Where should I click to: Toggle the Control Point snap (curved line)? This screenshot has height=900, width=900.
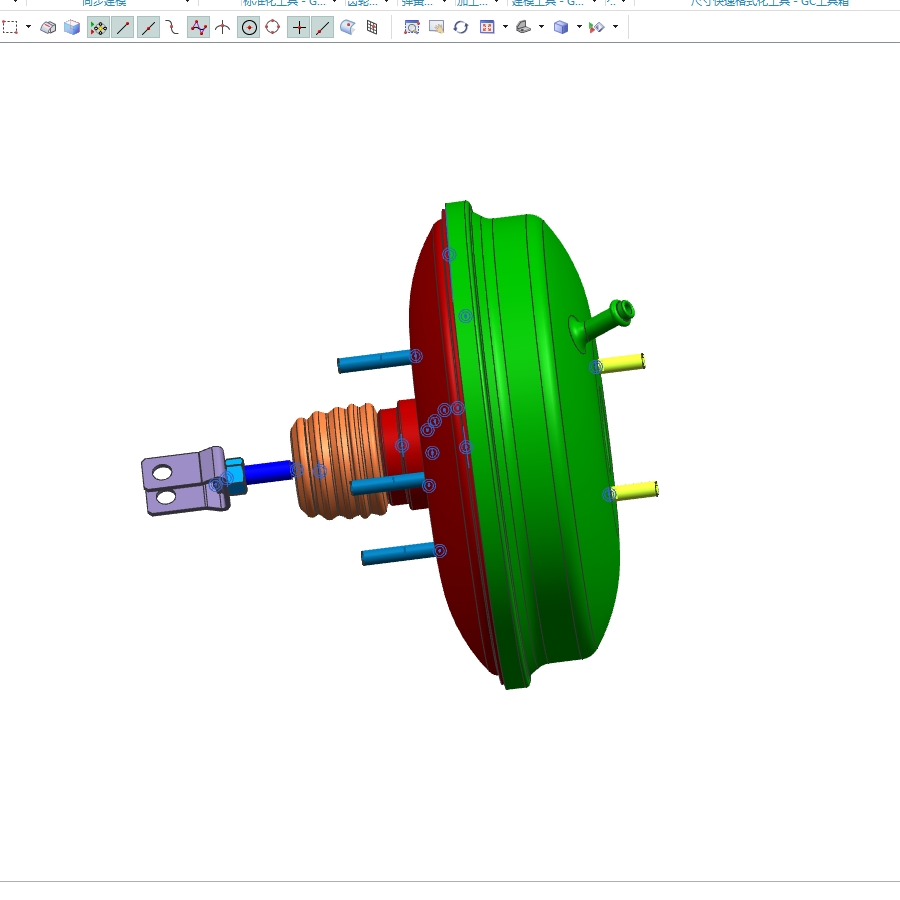172,27
